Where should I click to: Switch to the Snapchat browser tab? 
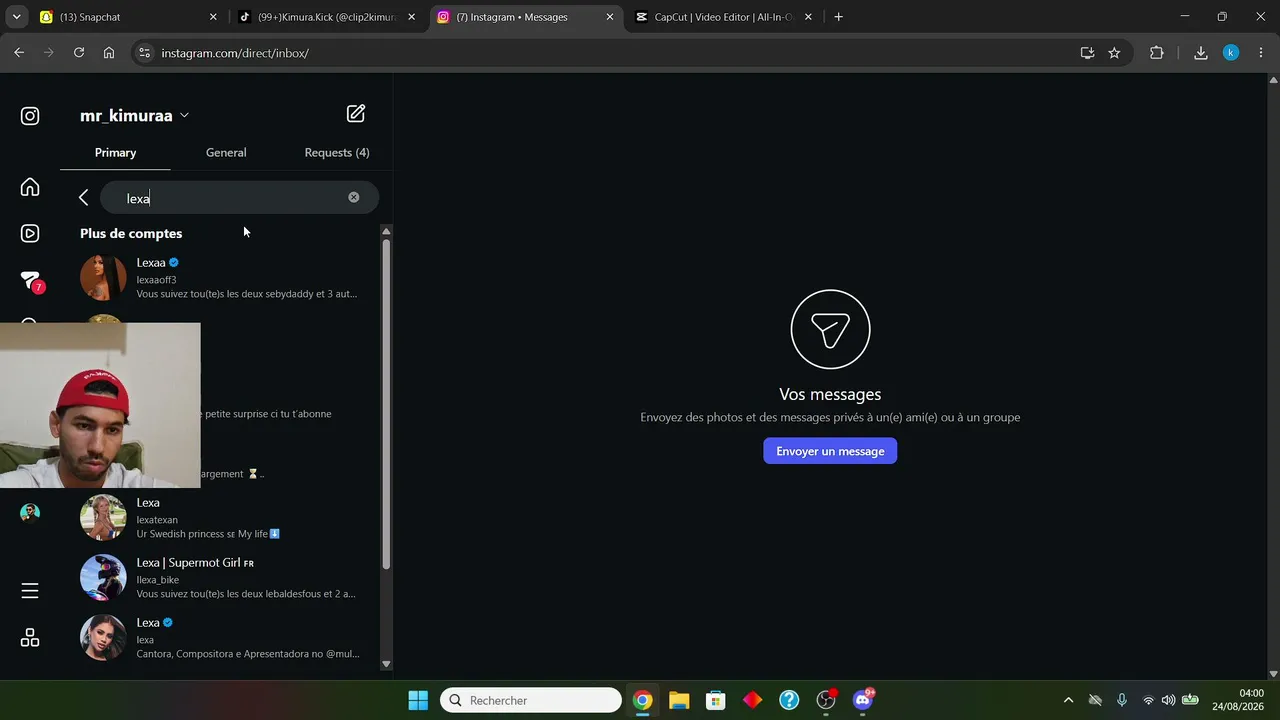point(128,17)
